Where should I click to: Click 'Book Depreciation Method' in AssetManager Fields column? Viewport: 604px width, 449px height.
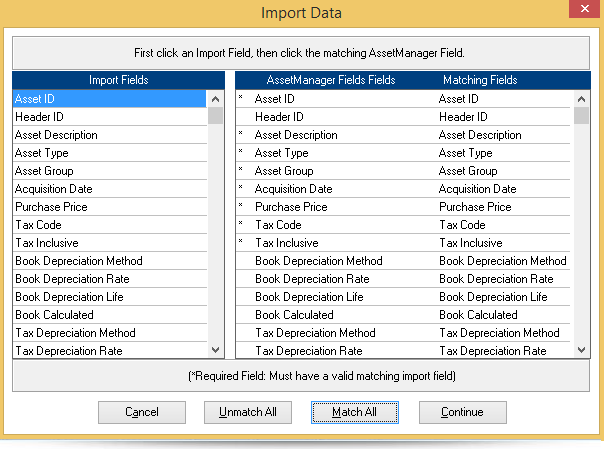click(x=319, y=261)
